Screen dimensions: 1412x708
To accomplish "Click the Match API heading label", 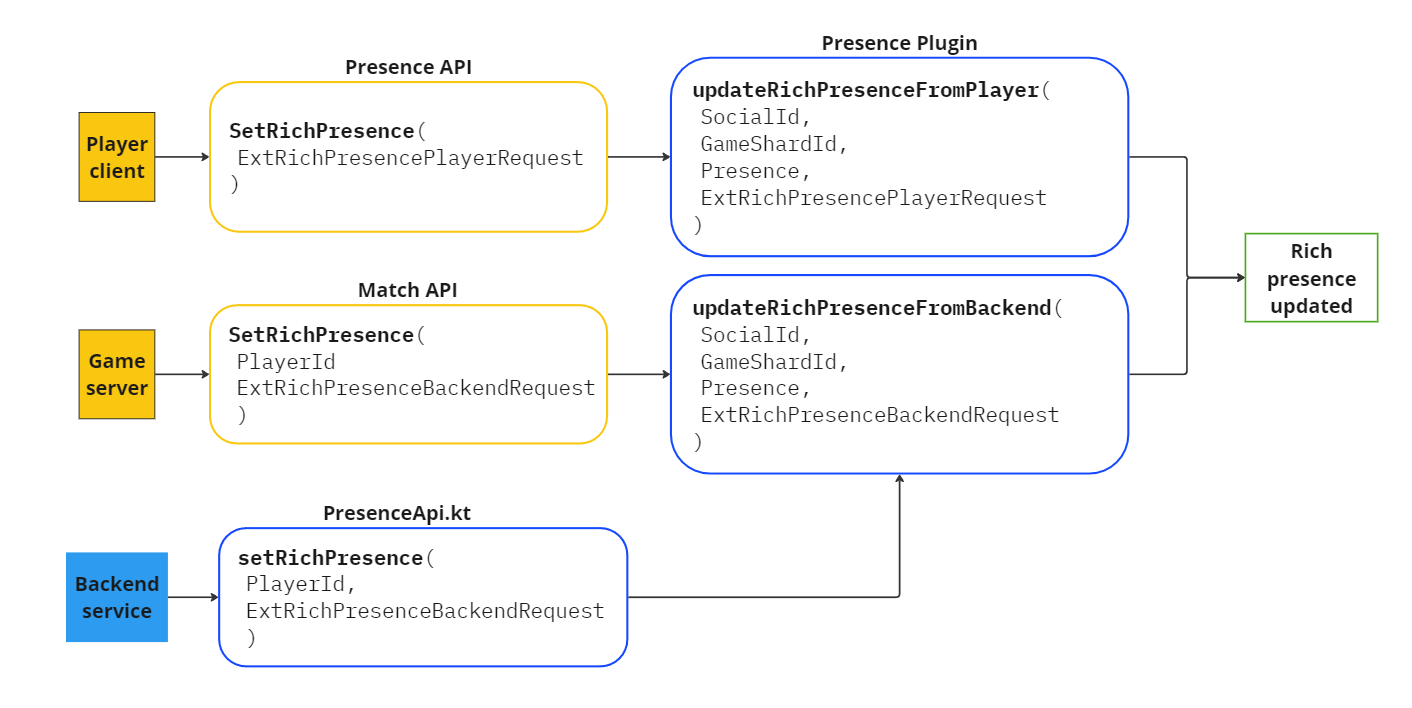I will pos(407,290).
